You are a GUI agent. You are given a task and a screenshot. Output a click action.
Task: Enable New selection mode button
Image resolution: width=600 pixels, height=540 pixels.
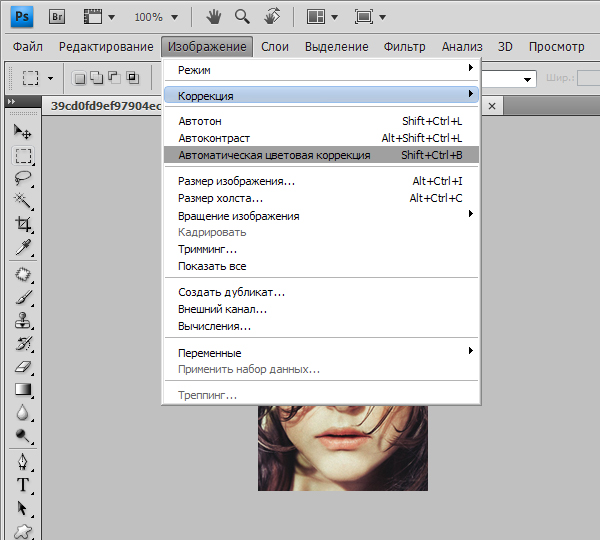tap(79, 78)
